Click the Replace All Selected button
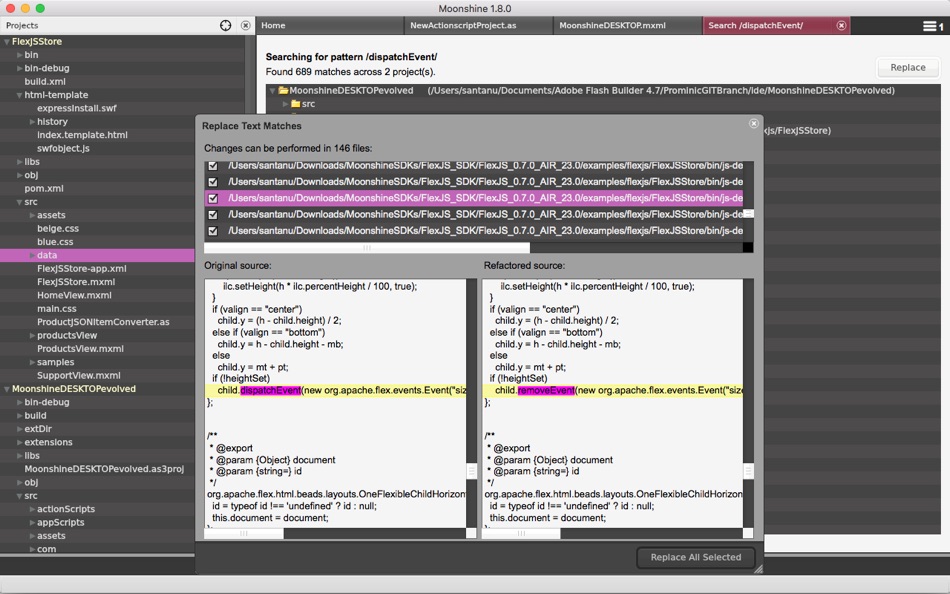The height and width of the screenshot is (594, 950). point(696,557)
